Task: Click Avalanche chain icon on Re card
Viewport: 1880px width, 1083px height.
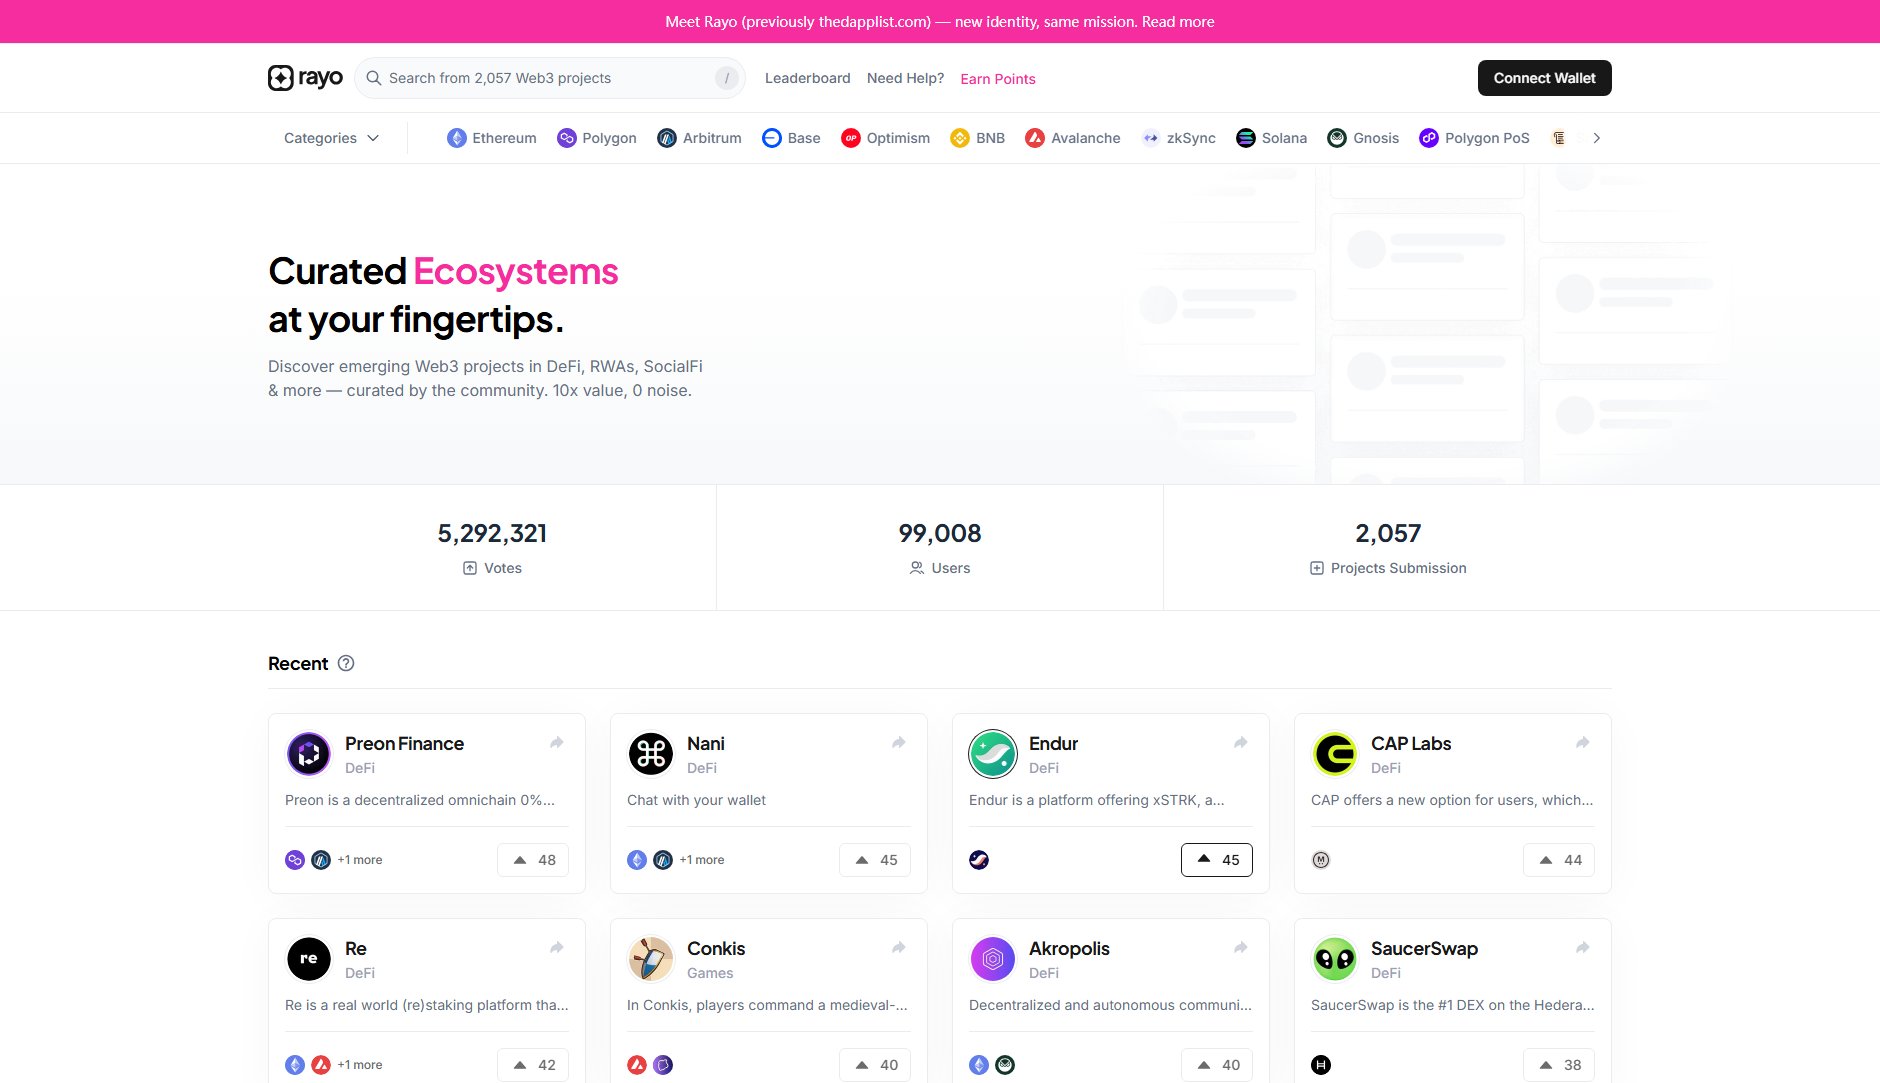Action: (x=321, y=1065)
